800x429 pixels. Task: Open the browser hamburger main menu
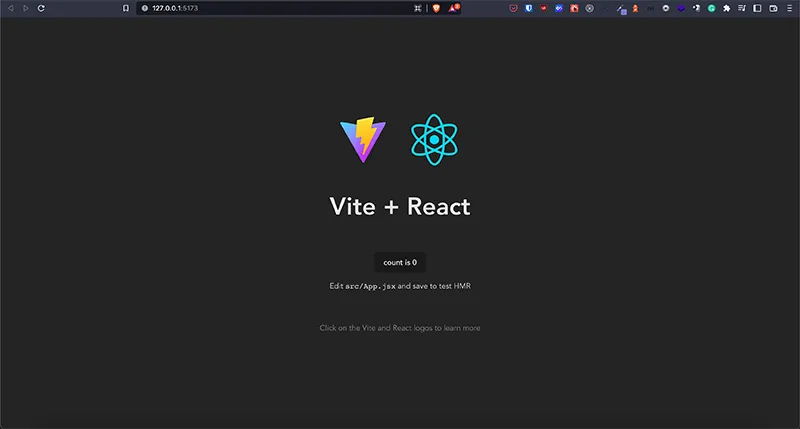tap(789, 8)
